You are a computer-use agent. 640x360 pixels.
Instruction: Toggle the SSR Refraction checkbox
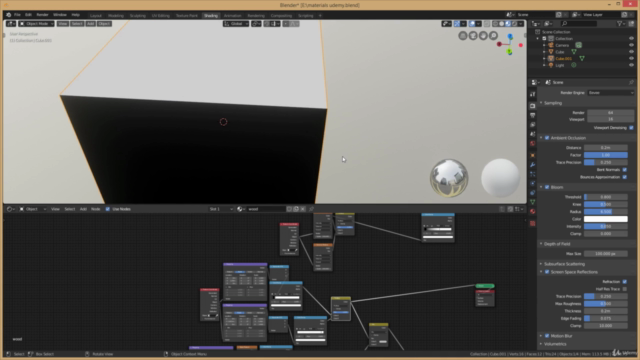tap(625, 282)
